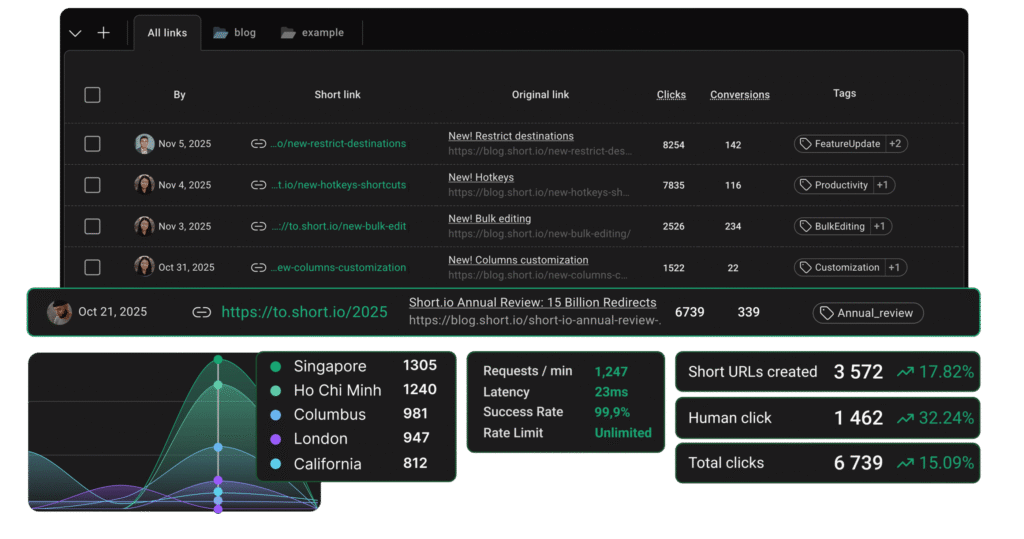Open the New! Bulk editing original link

point(489,218)
